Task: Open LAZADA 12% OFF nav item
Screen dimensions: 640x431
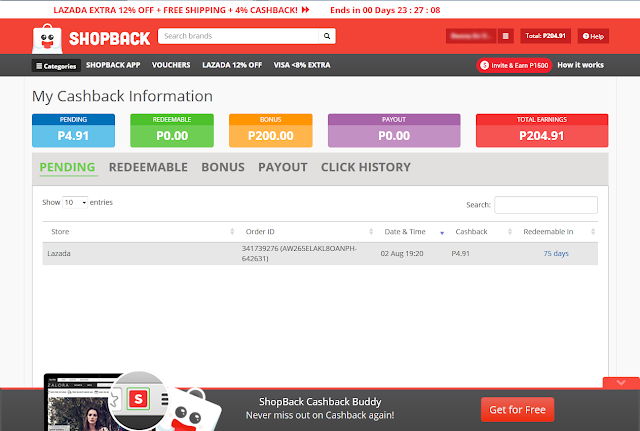Action: click(x=232, y=65)
